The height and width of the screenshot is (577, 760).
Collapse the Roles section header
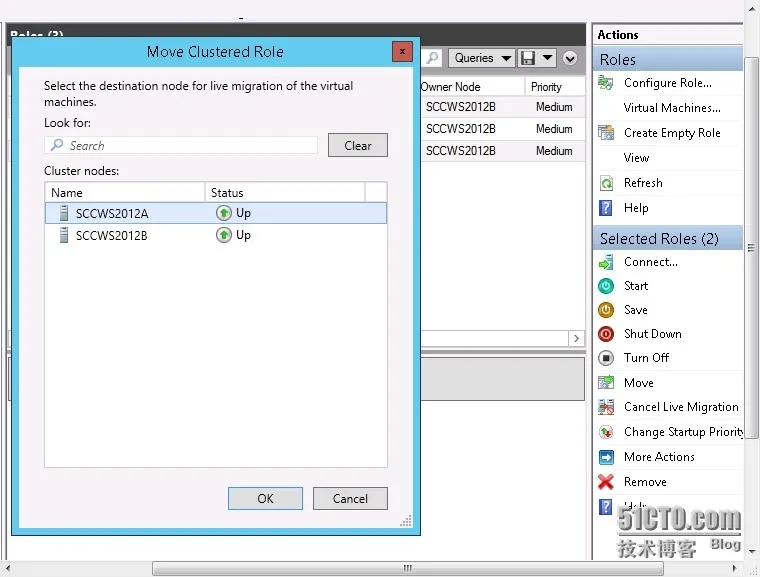[667, 59]
